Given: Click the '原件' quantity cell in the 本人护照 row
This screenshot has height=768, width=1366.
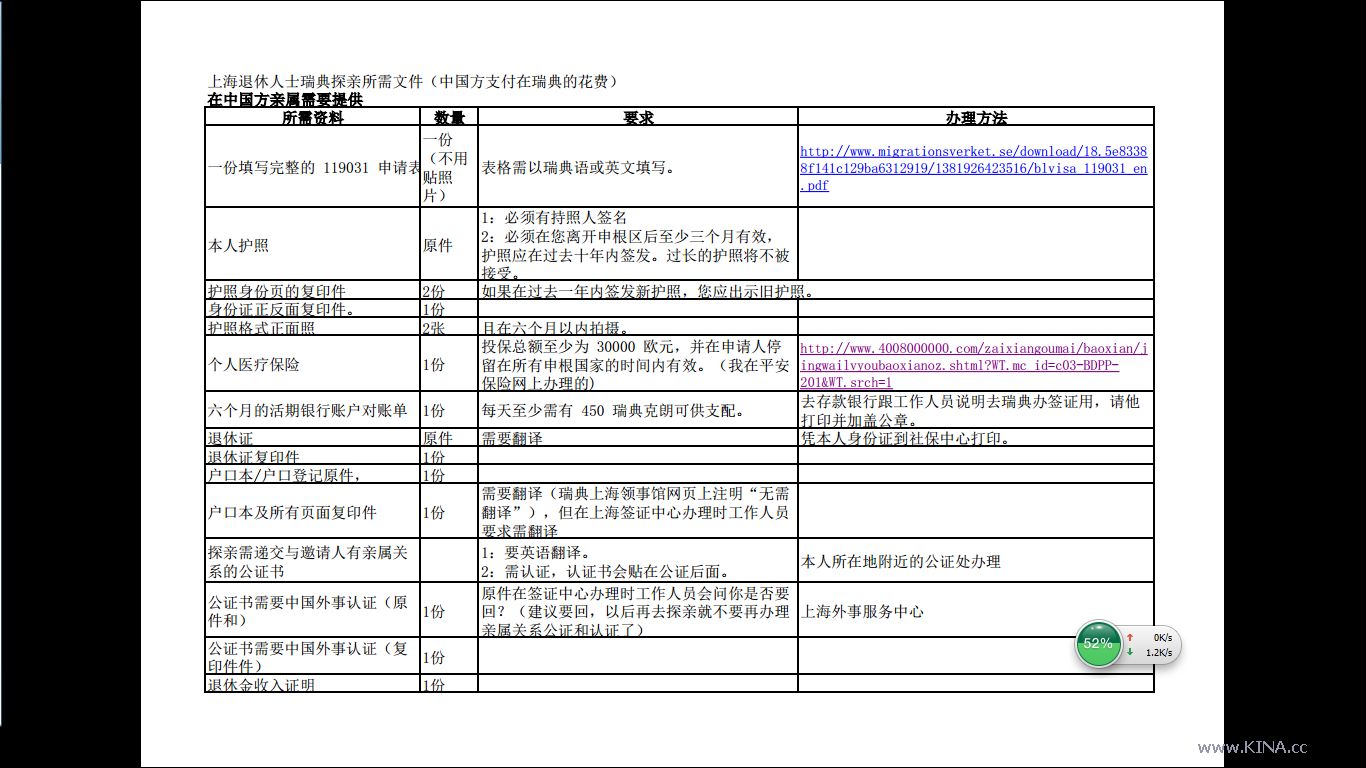Looking at the screenshot, I should click(449, 245).
